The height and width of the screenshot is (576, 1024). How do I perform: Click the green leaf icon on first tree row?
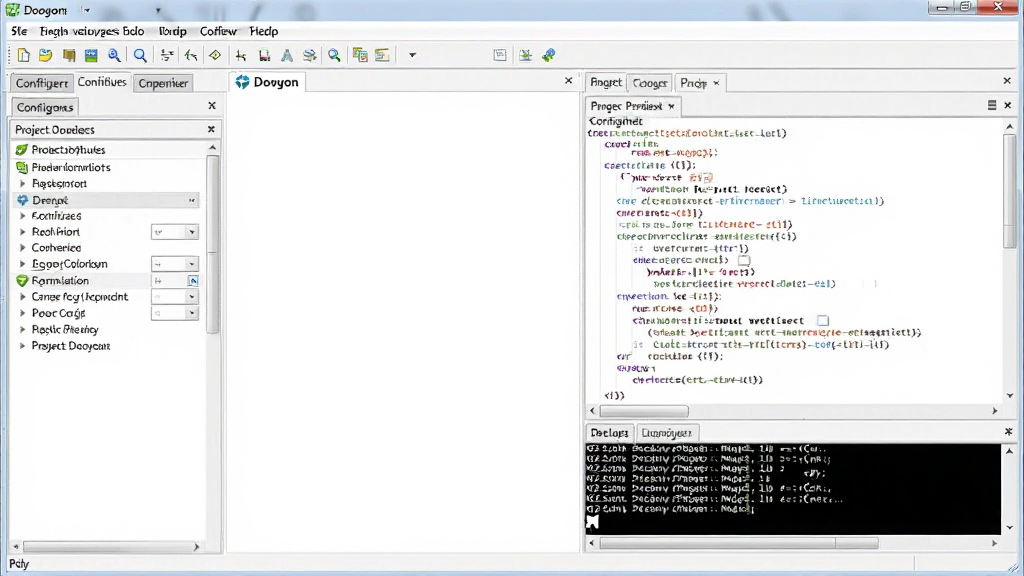(x=22, y=150)
